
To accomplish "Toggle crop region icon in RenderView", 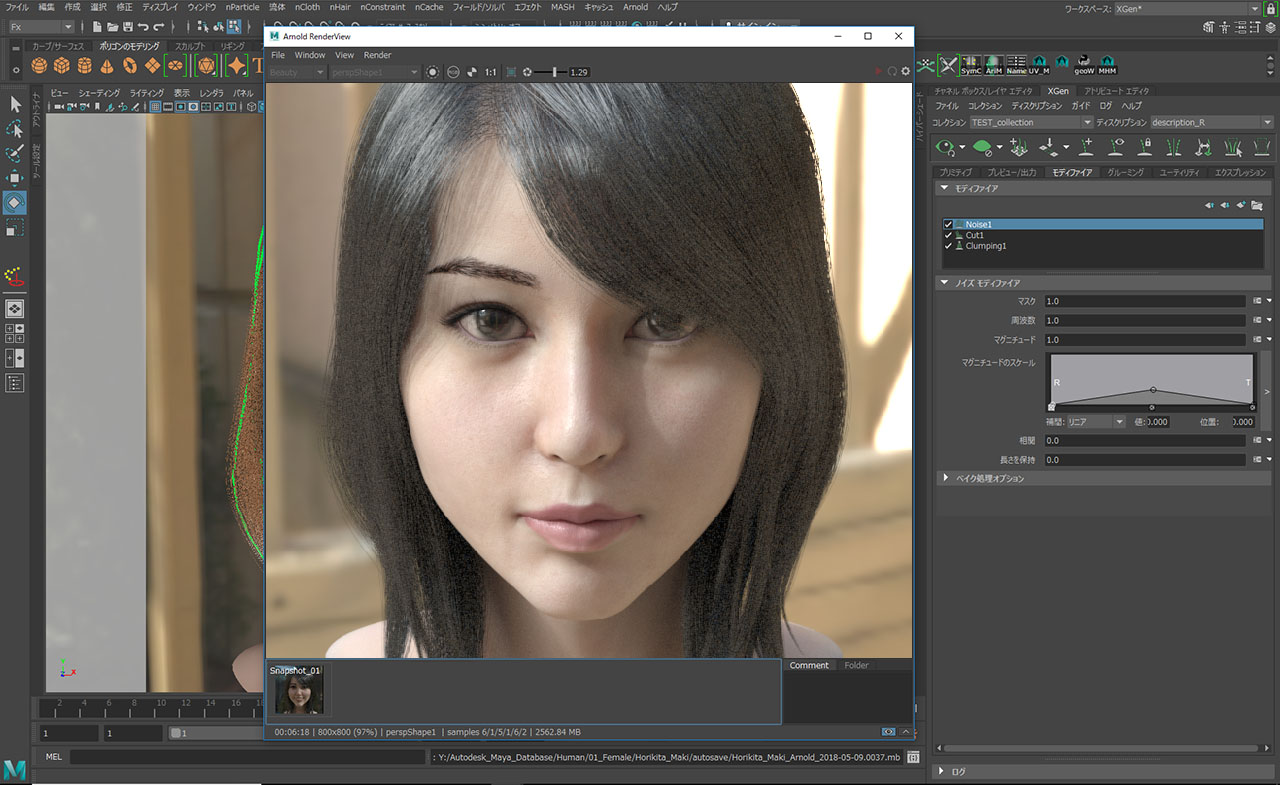I will click(x=511, y=72).
